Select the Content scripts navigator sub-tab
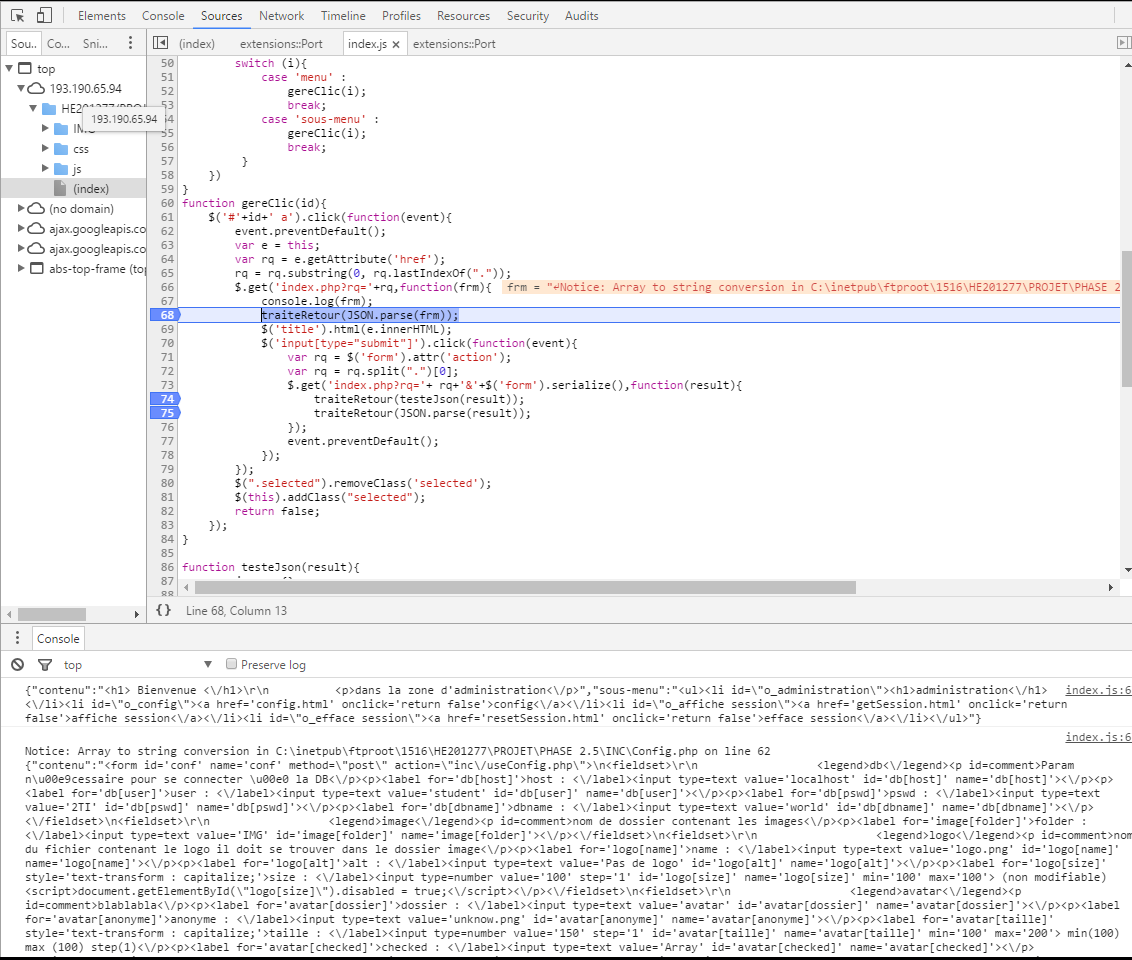1132x960 pixels. click(58, 43)
